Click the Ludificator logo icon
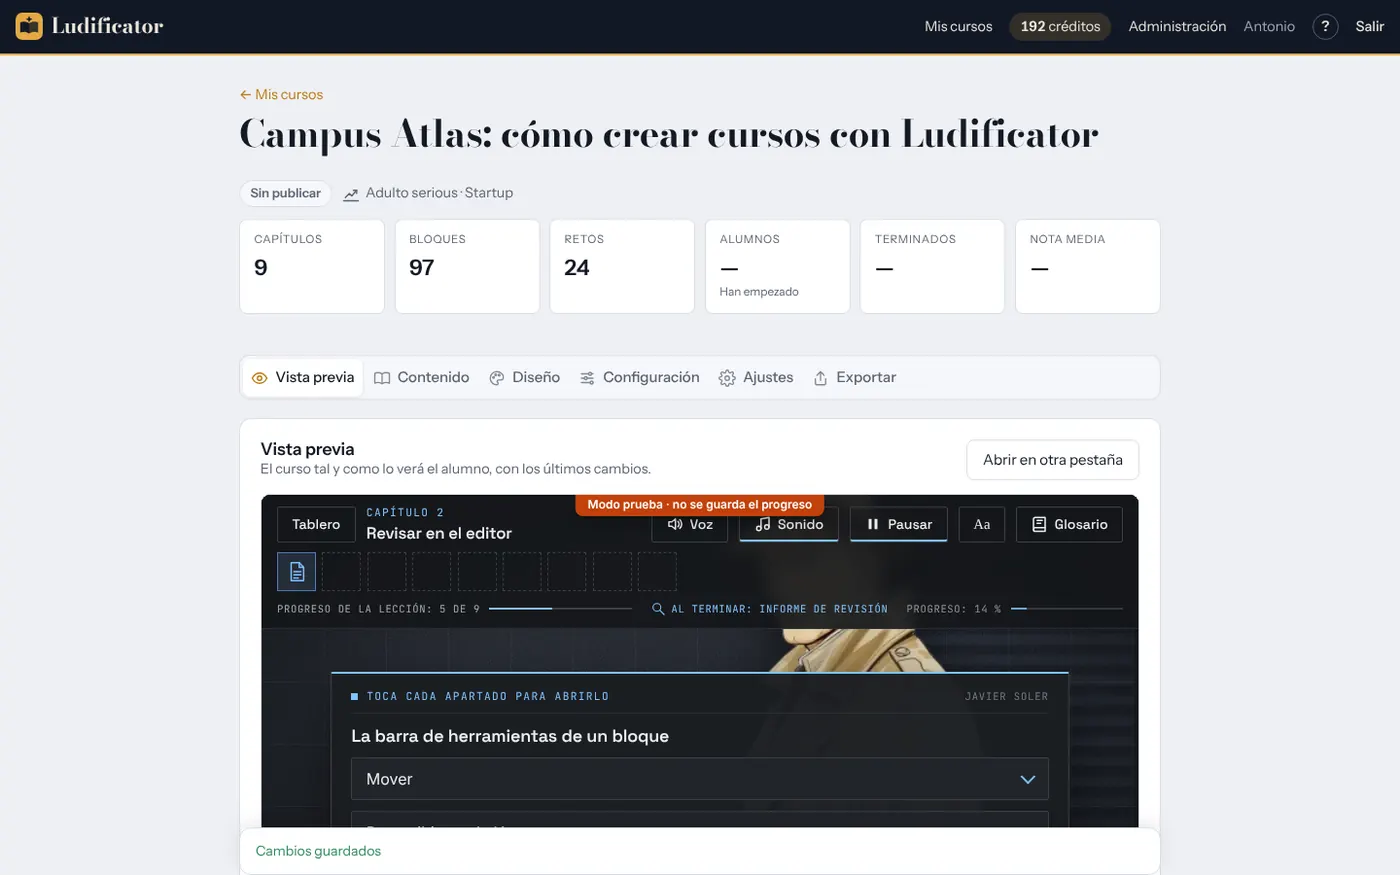 click(x=29, y=26)
